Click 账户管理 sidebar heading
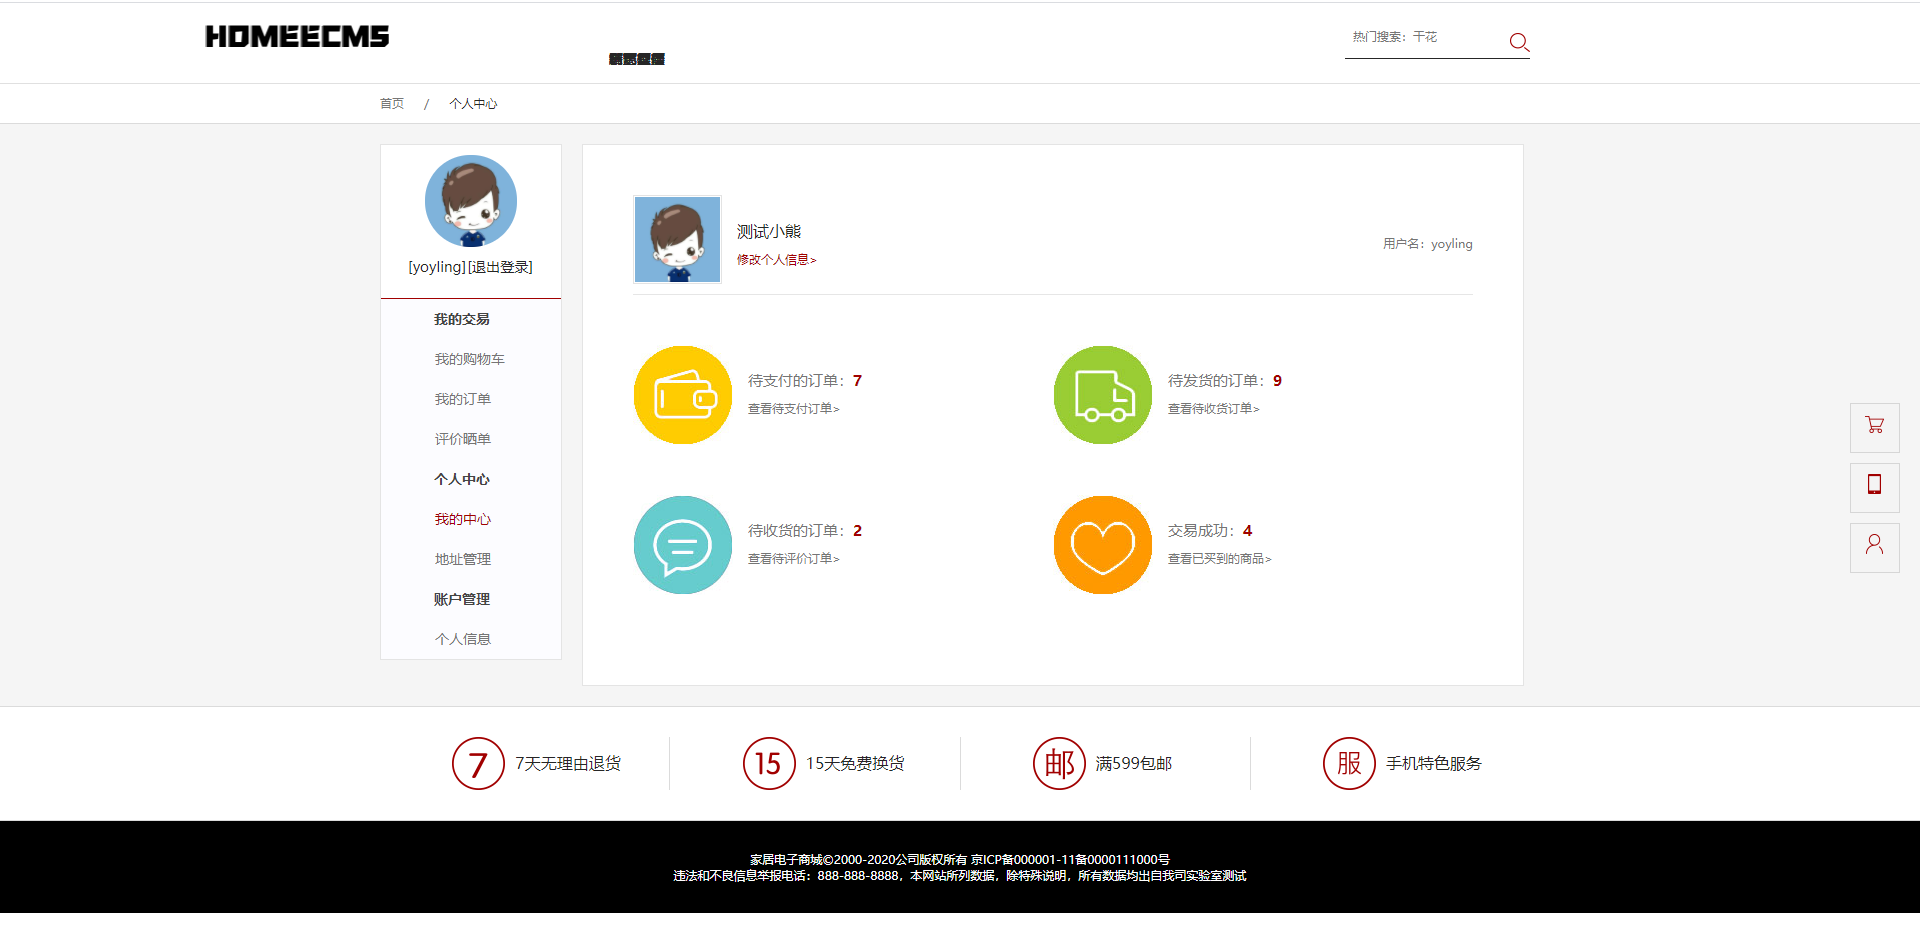The image size is (1920, 941). tap(462, 599)
